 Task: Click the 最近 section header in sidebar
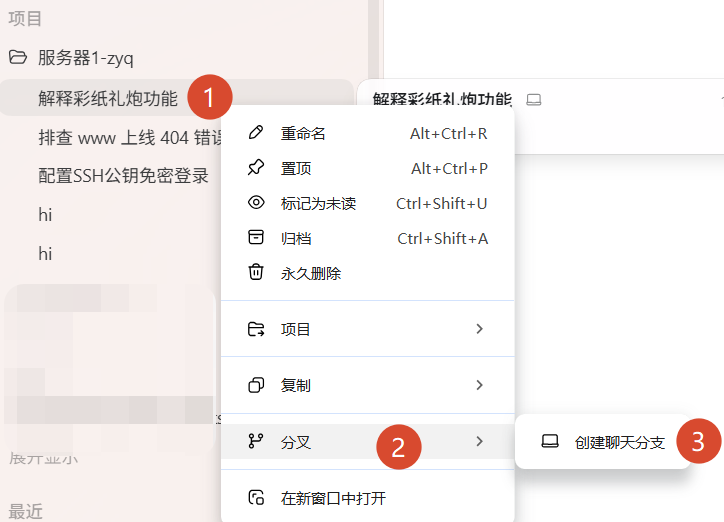click(x=25, y=511)
